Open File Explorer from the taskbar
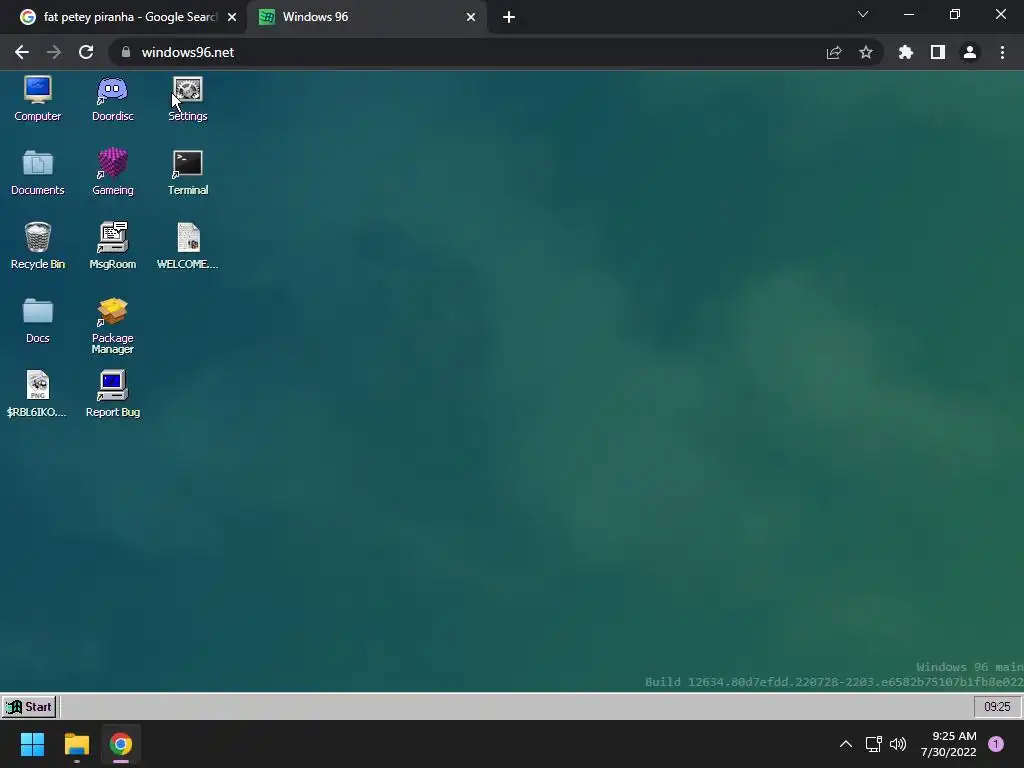This screenshot has height=768, width=1024. tap(76, 744)
